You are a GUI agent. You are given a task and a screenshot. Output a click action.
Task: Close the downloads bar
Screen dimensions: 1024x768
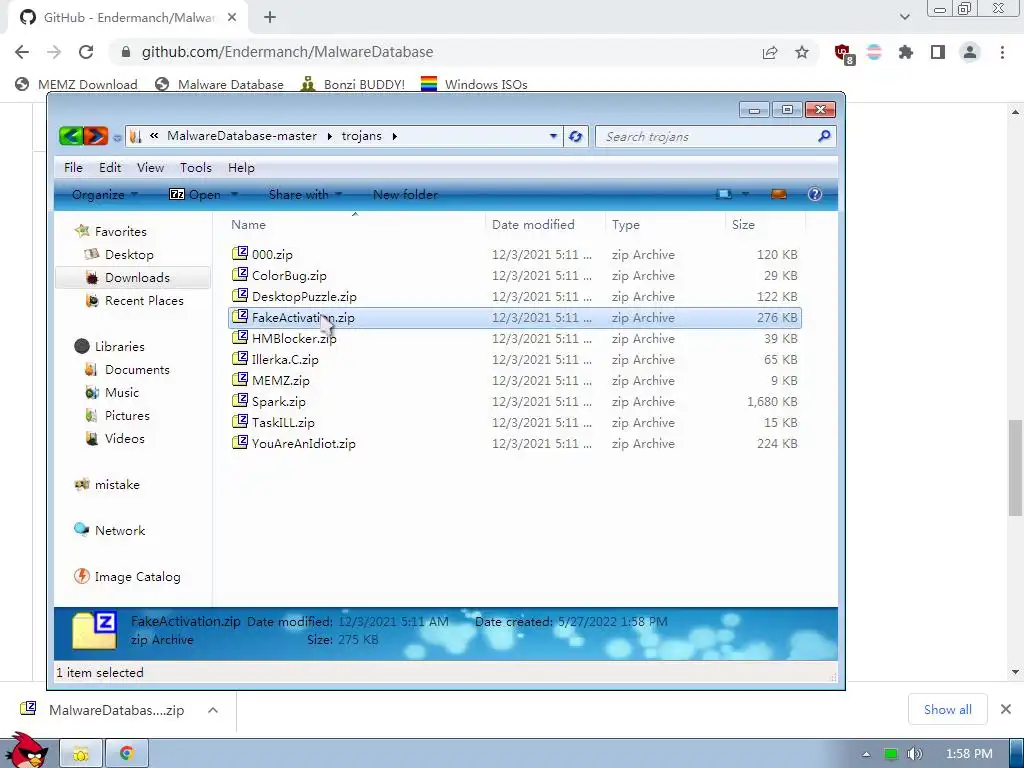coord(1006,709)
